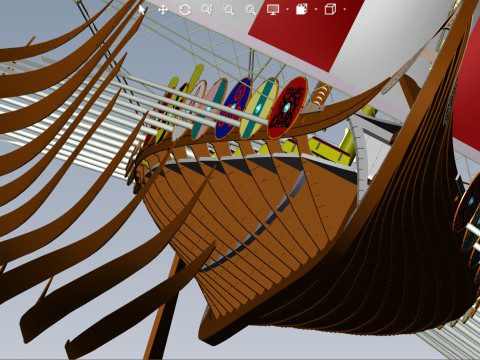The height and width of the screenshot is (360, 480).
Task: Activate the rotate orbit tool
Action: pos(185,10)
